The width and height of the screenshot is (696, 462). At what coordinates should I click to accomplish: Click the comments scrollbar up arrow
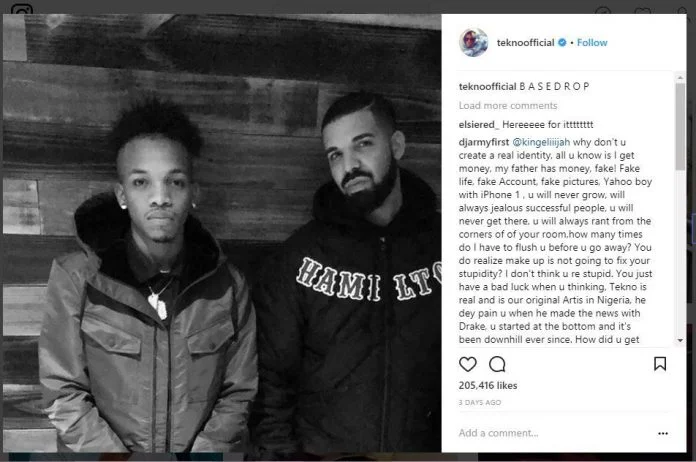pyautogui.click(x=680, y=78)
